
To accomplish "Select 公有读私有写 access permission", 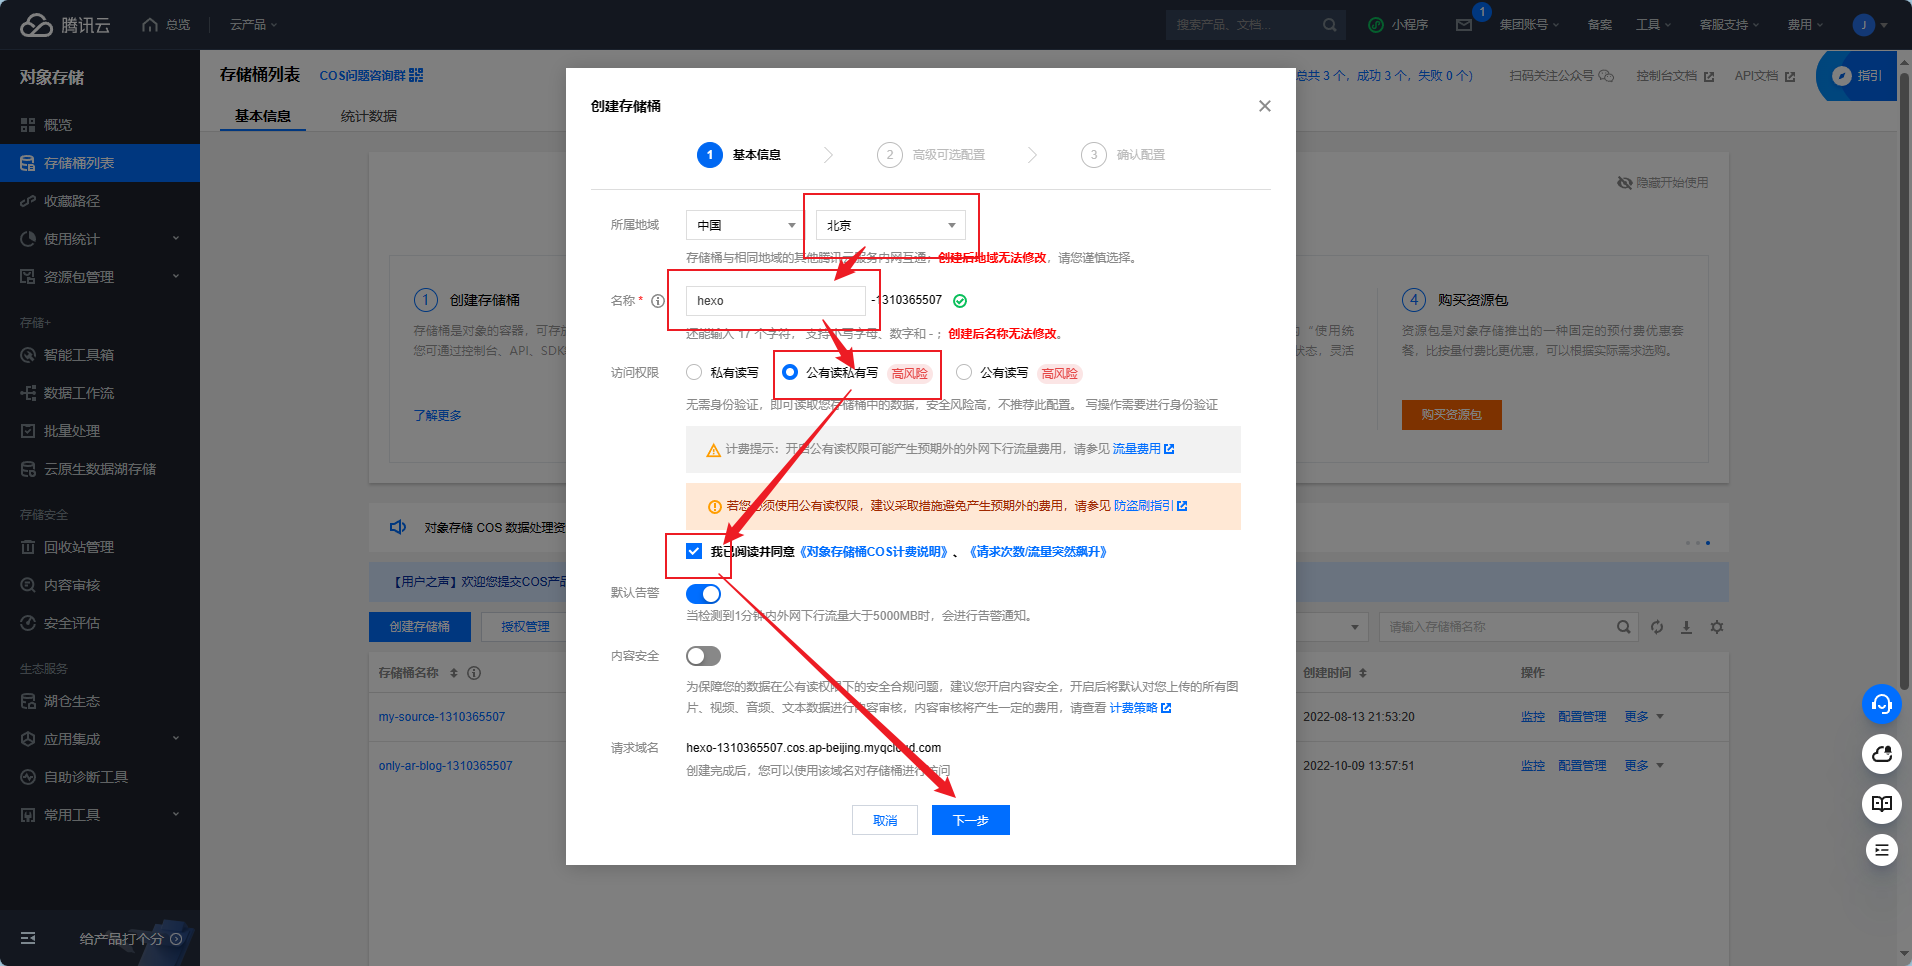I will 790,372.
